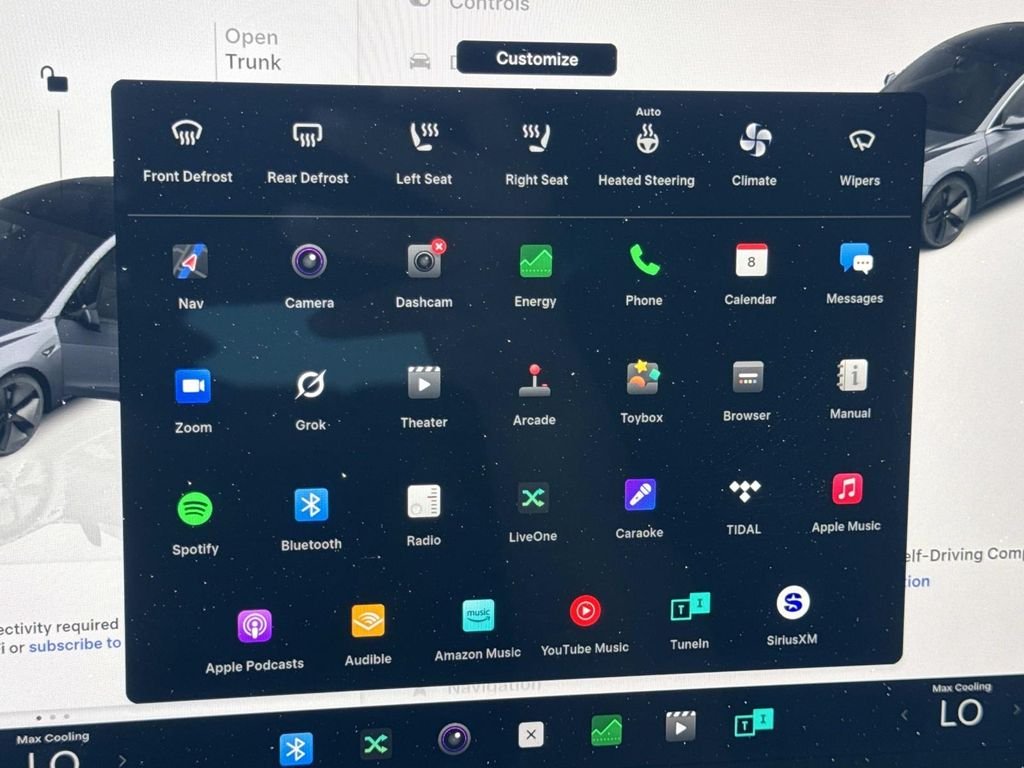
Task: Launch the TIDAL app
Action: (744, 507)
